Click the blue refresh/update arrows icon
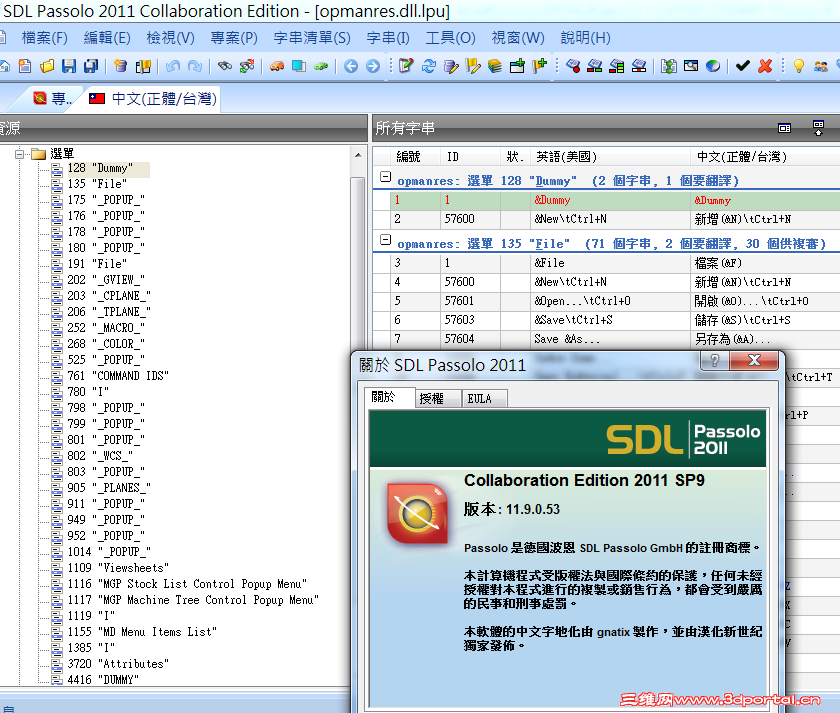This screenshot has height=713, width=840. tap(429, 66)
